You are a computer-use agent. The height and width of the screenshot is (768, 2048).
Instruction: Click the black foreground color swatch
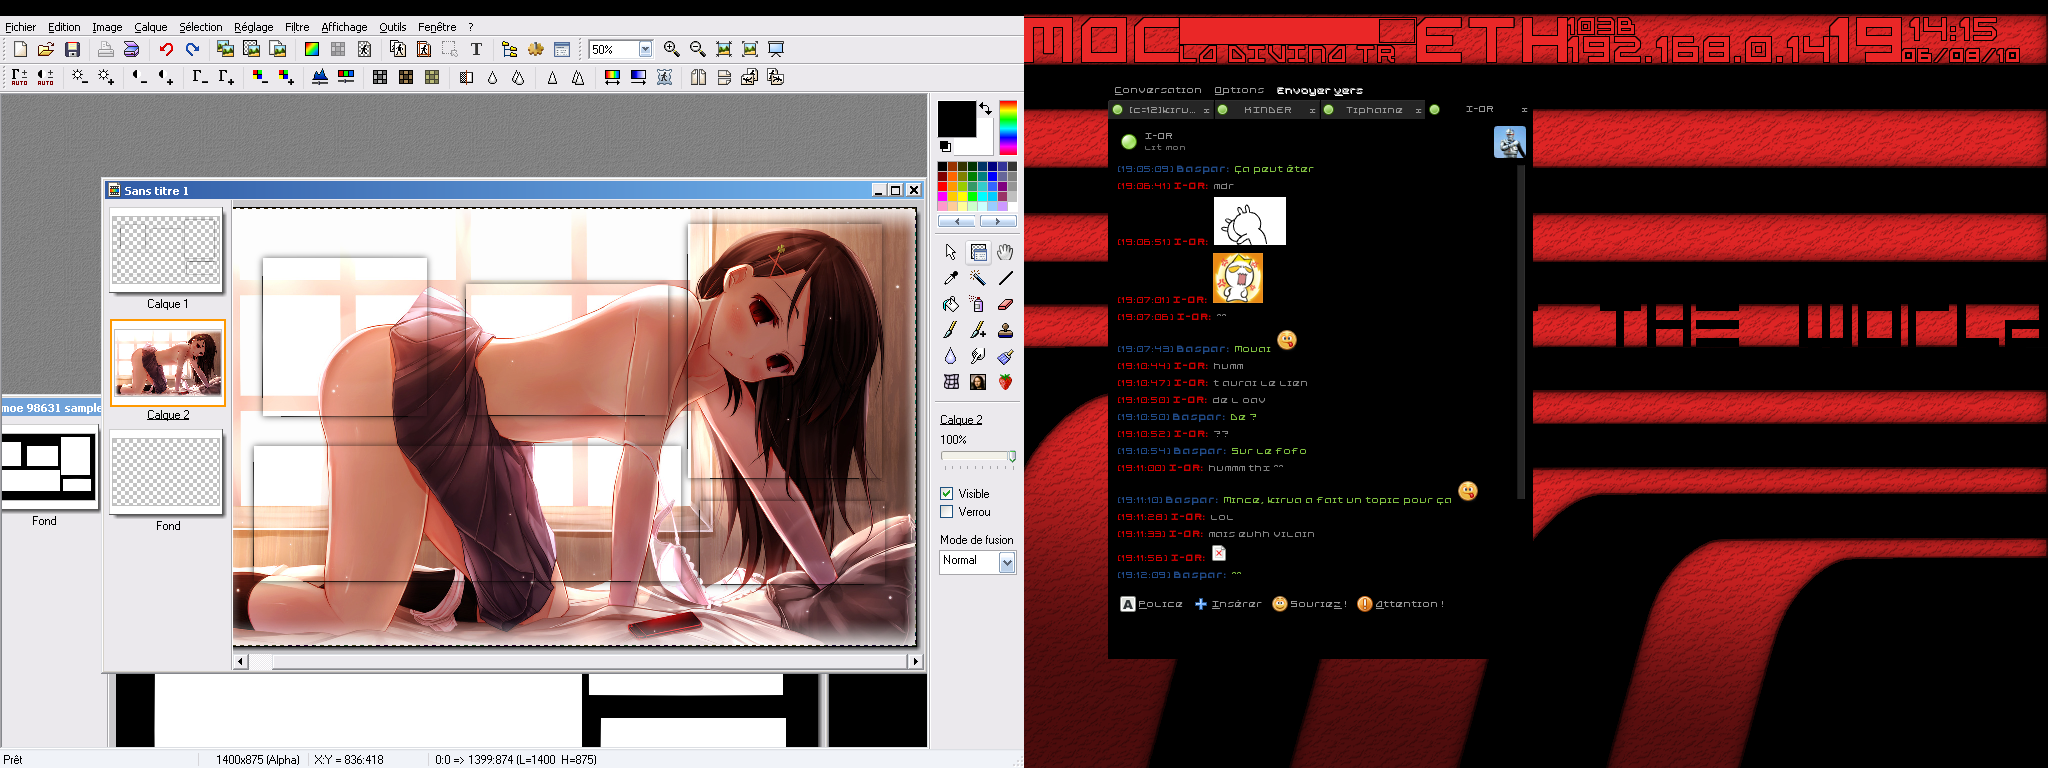(956, 119)
